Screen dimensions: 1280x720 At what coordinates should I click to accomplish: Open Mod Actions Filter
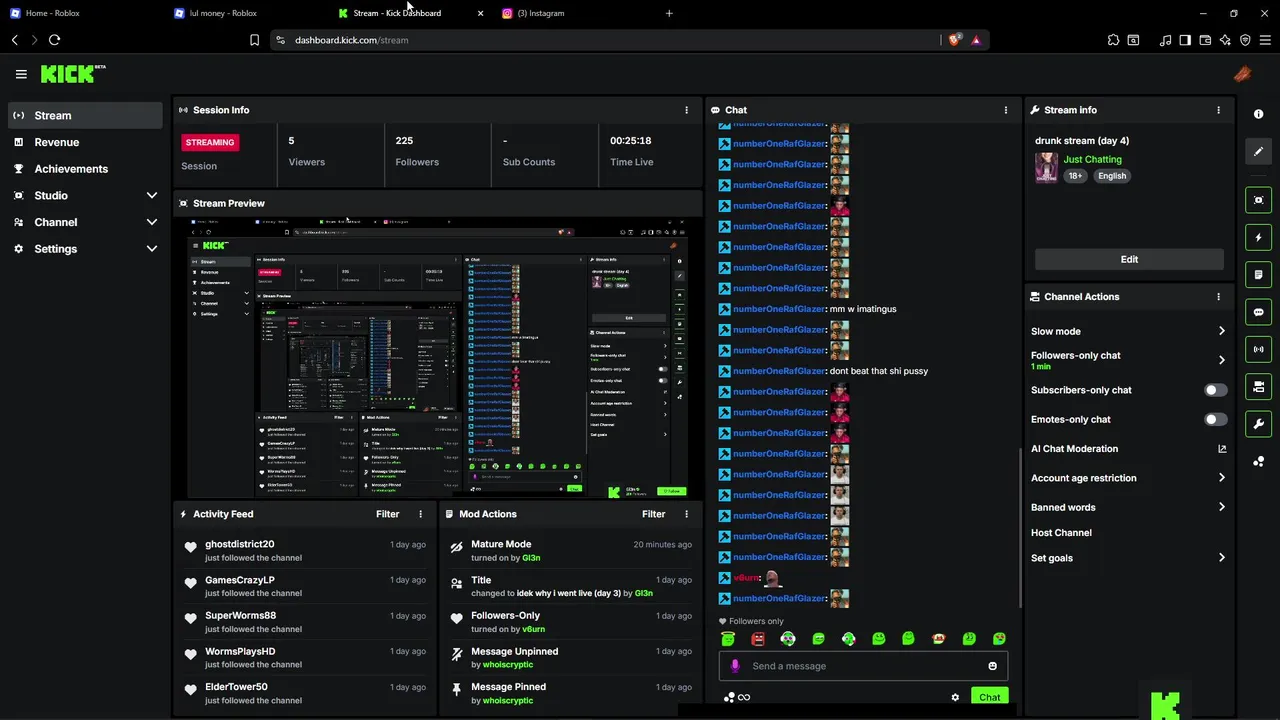[x=653, y=514]
